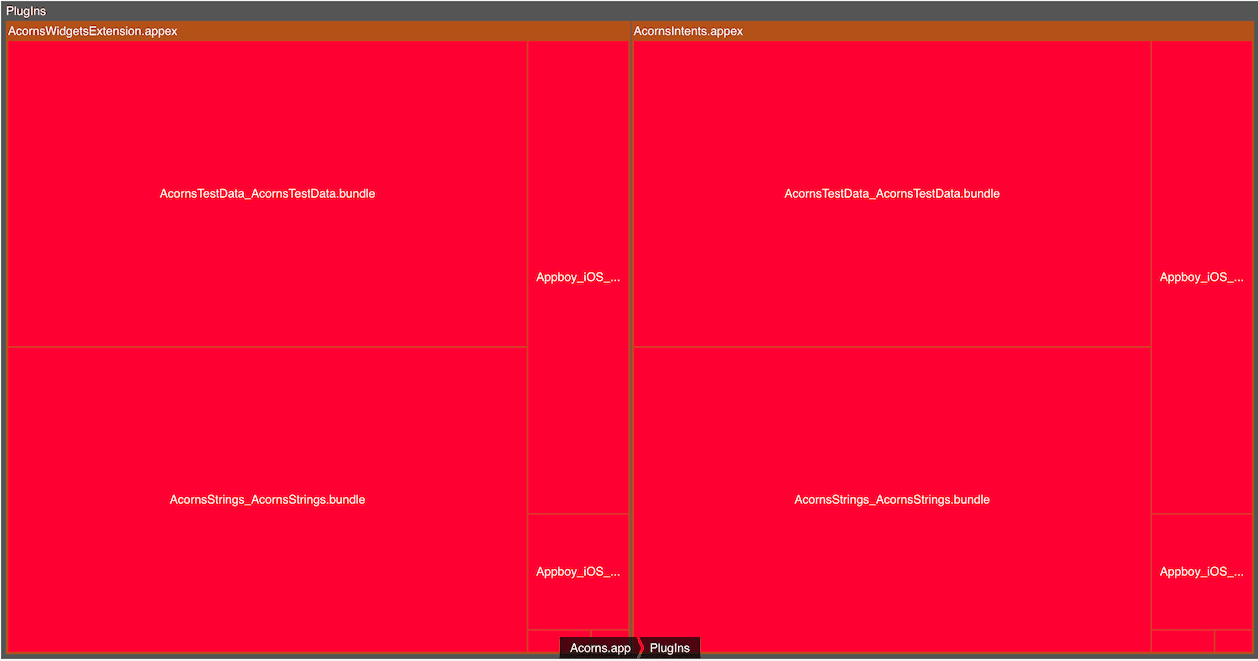Click gray PlugIns frame border along bottom edge

[300, 656]
